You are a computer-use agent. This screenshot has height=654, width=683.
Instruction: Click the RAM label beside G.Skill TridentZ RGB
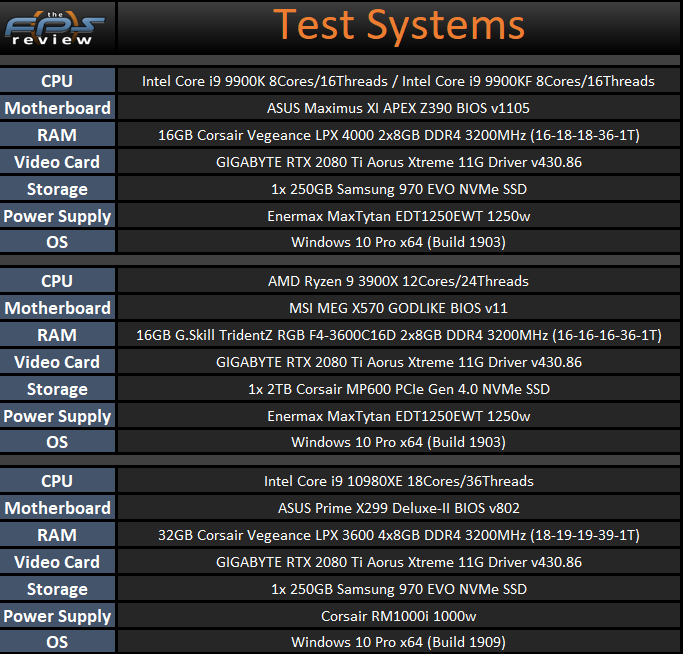(x=57, y=335)
